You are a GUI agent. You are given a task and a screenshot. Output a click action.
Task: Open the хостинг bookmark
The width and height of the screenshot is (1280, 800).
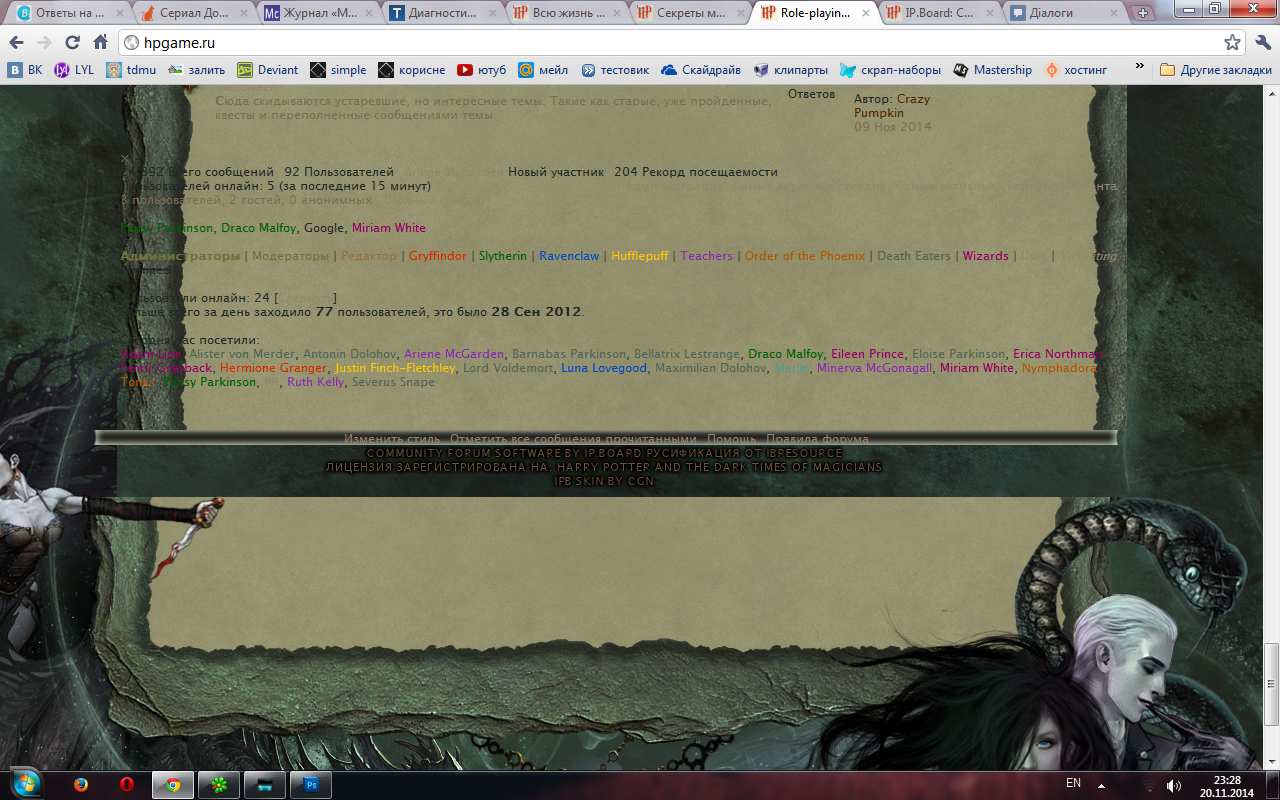[1076, 70]
